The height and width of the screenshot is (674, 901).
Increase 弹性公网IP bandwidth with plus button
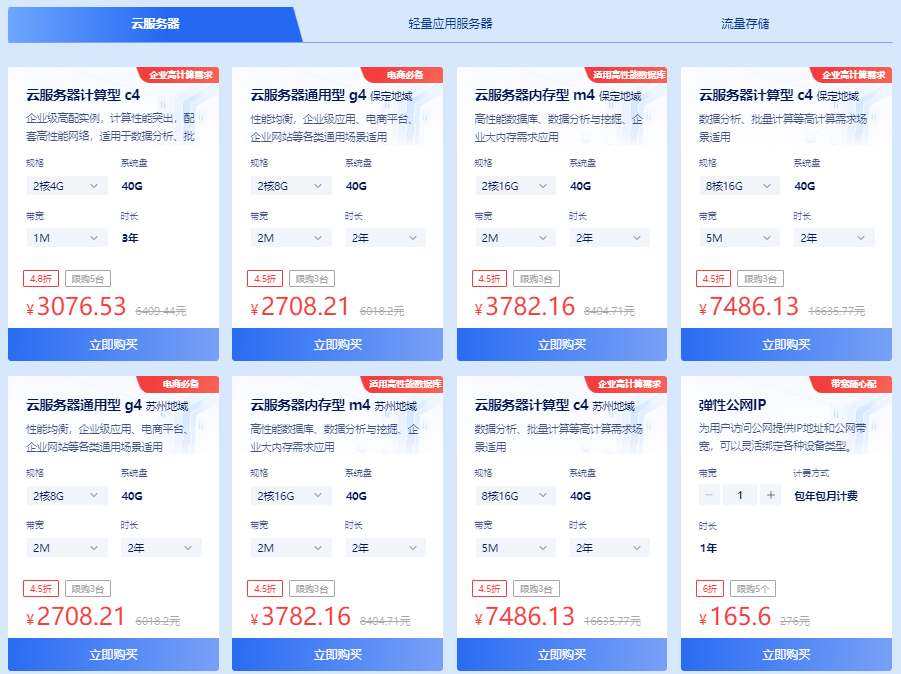[771, 495]
